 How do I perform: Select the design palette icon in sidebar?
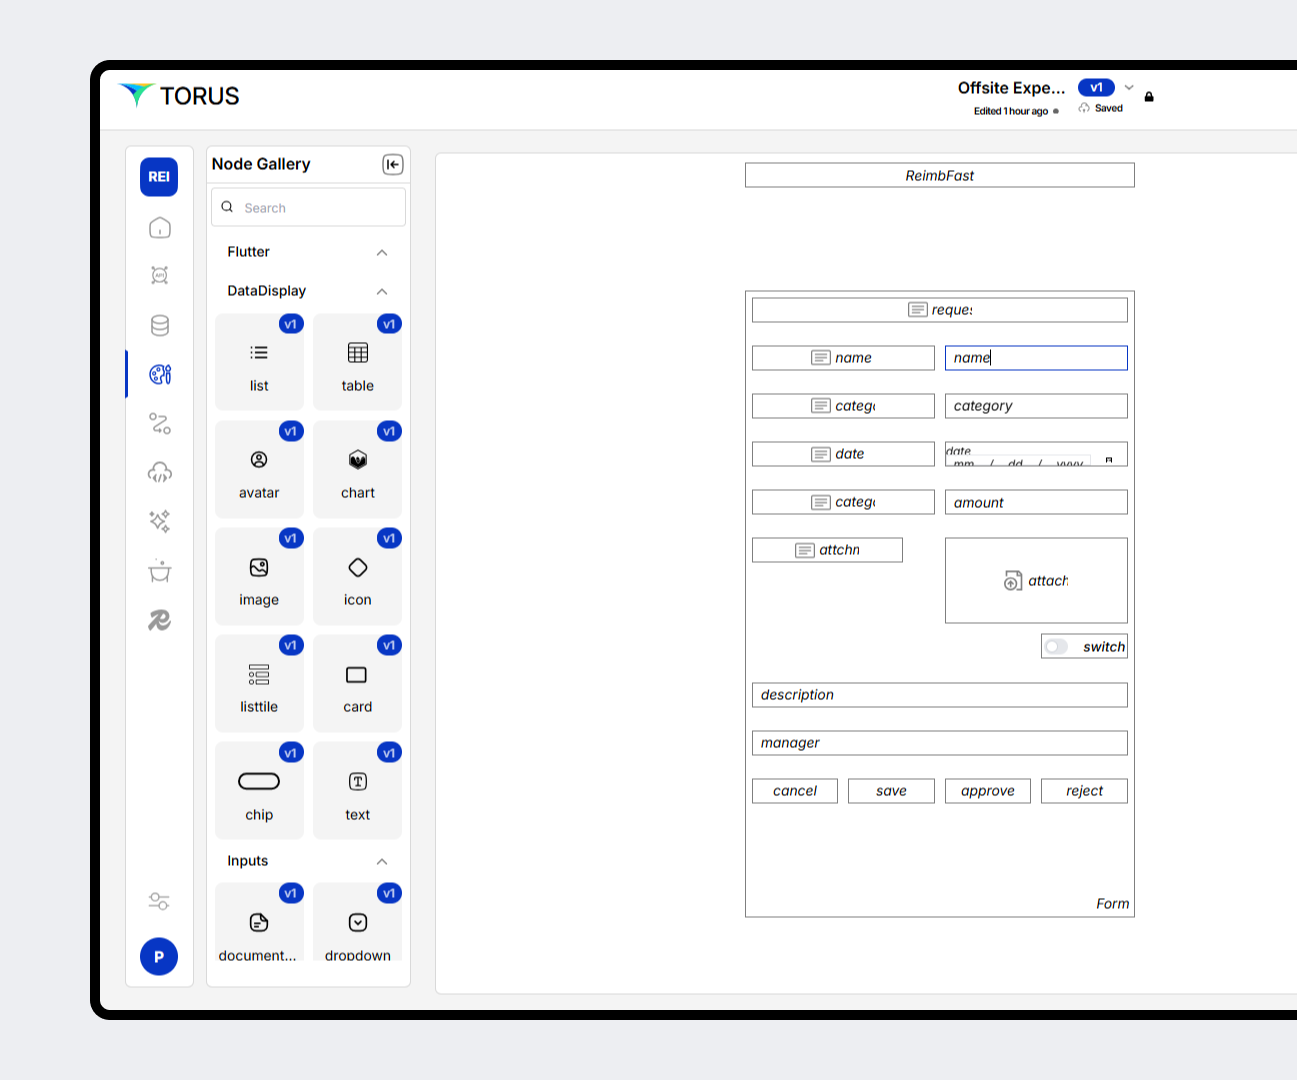[x=159, y=374]
